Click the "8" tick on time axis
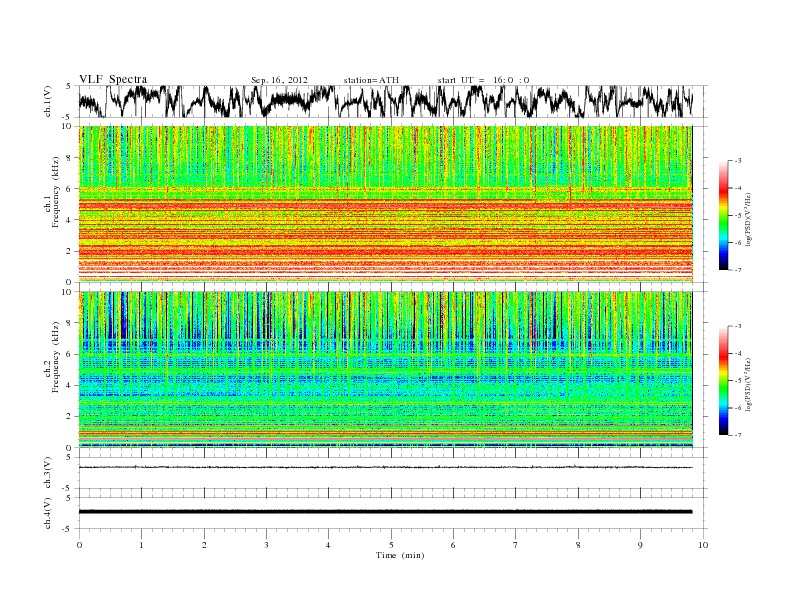This screenshot has width=792, height=612. point(578,545)
